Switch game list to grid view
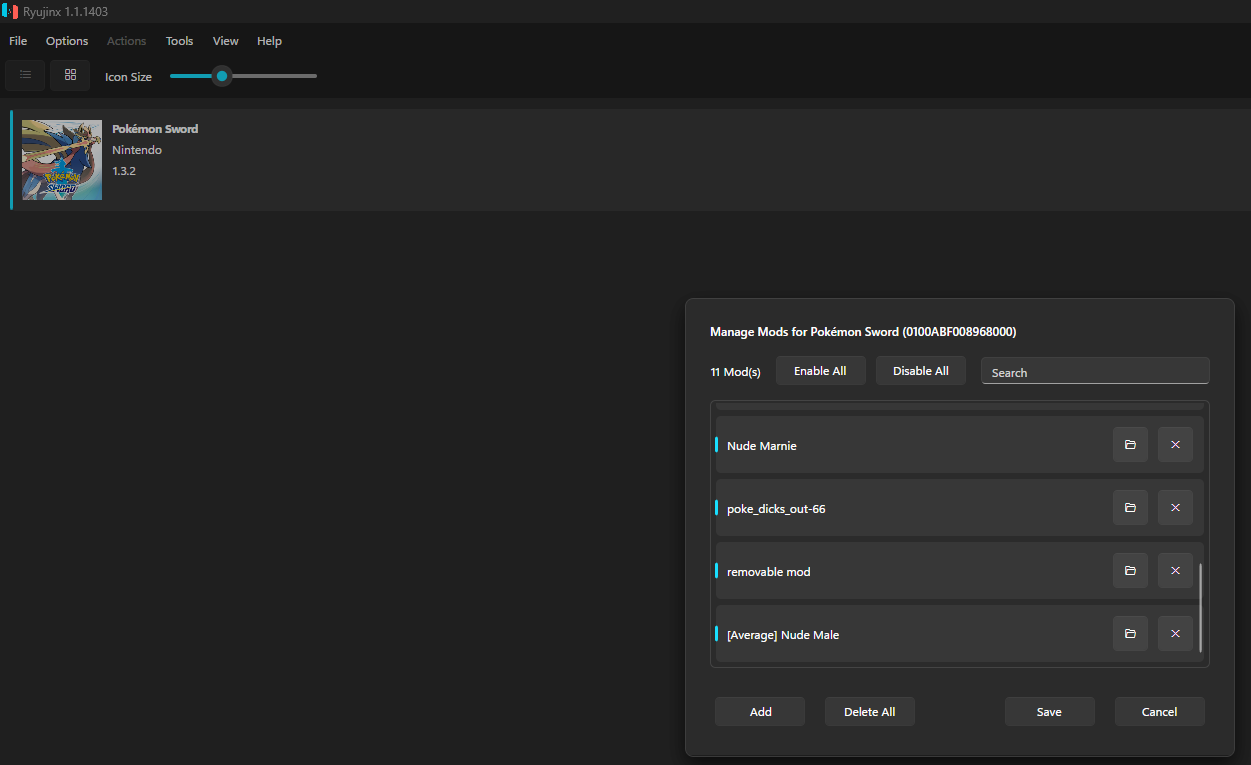 pyautogui.click(x=70, y=75)
